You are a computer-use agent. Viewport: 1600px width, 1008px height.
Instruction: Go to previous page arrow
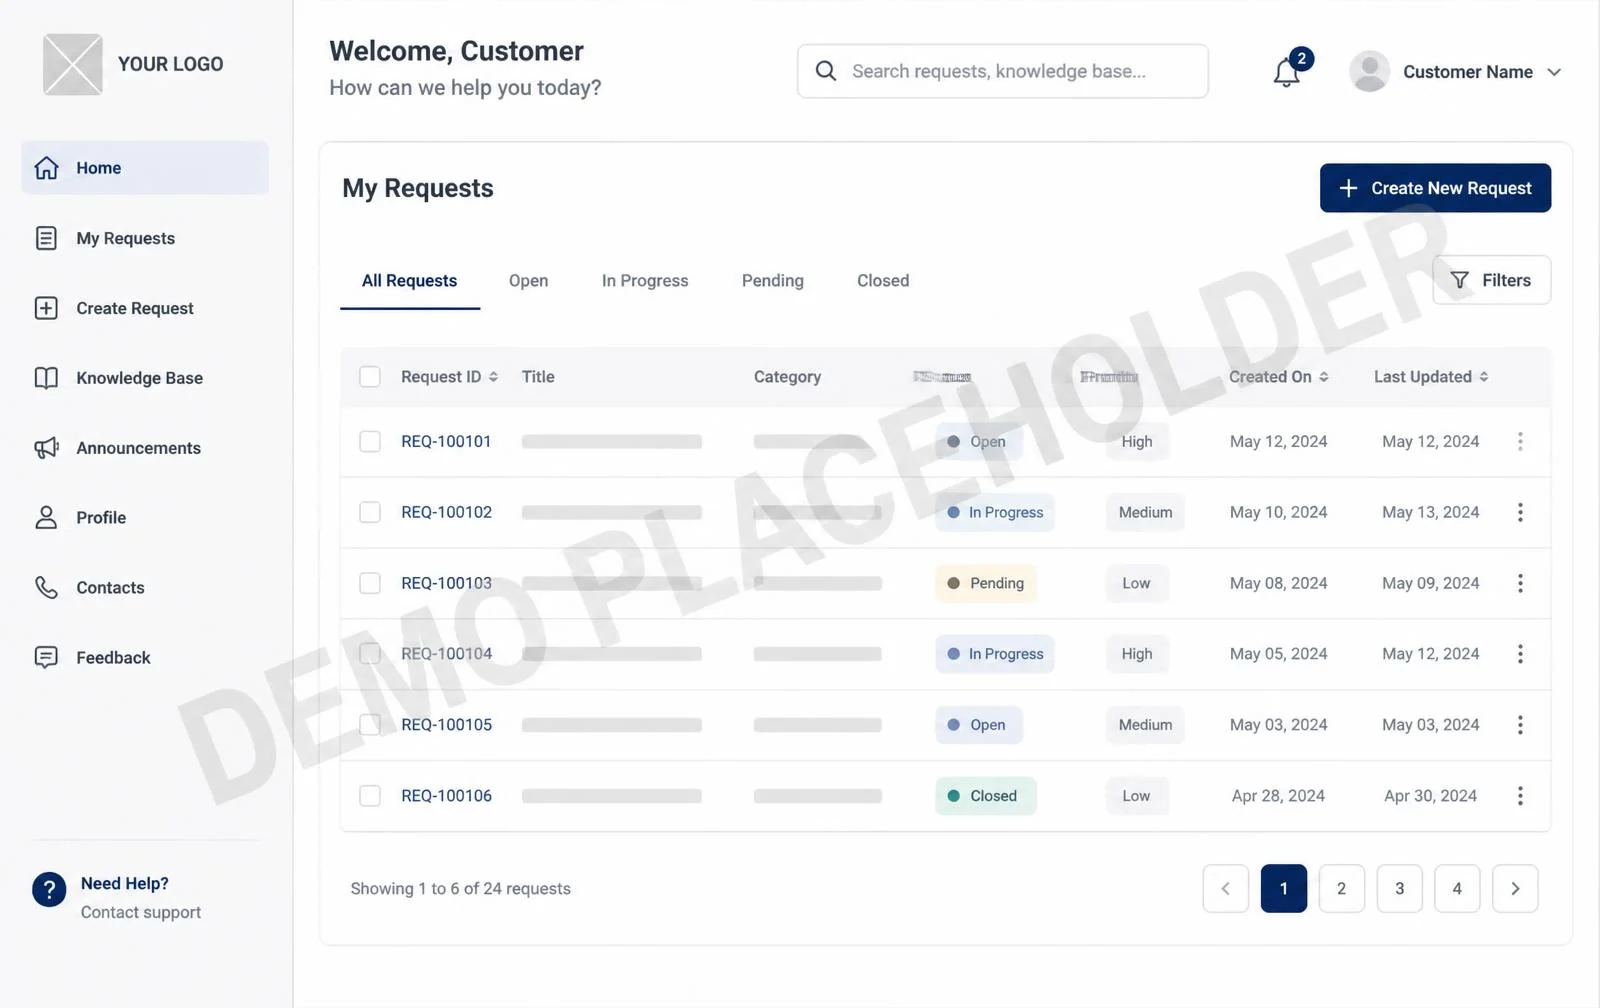coord(1226,888)
